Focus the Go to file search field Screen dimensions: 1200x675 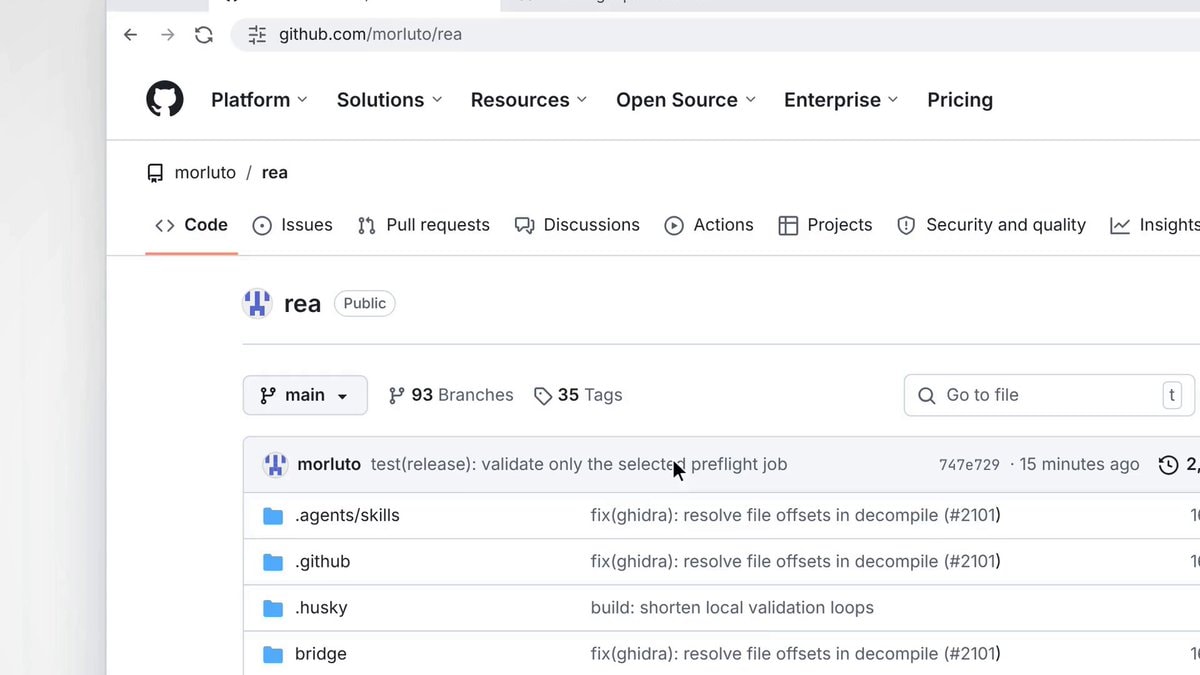coord(1049,395)
